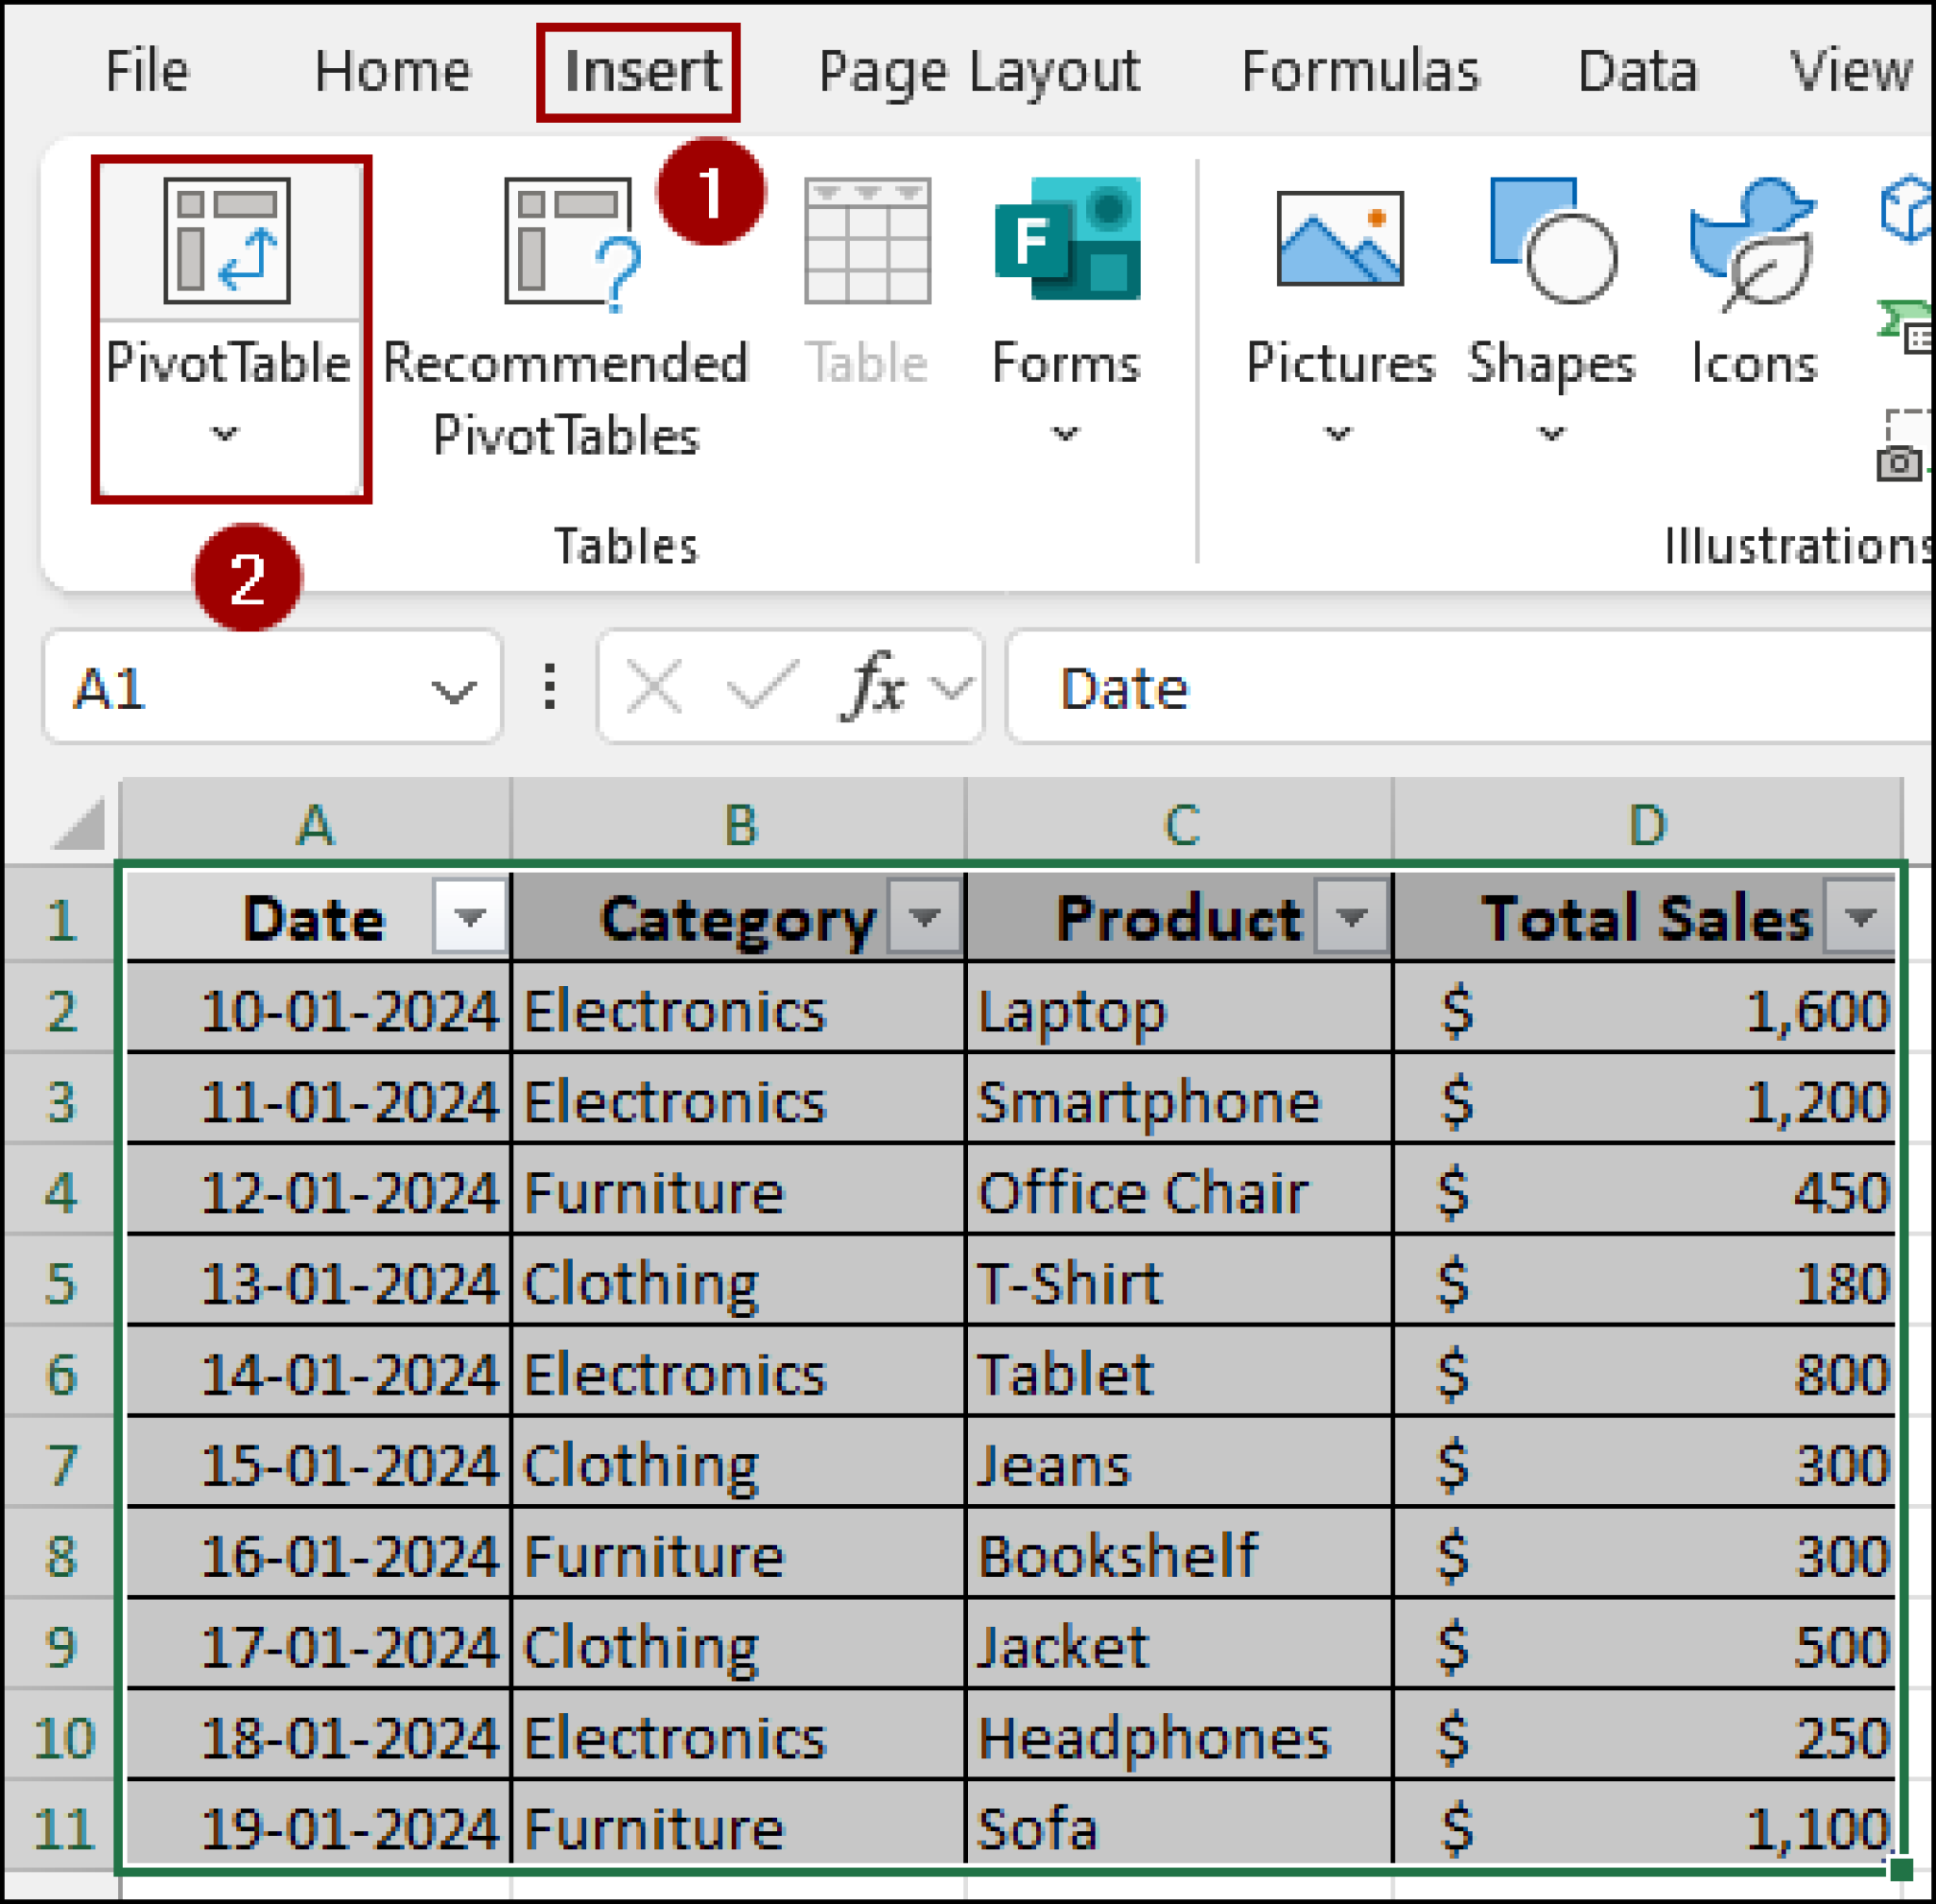Open the Category column filter dropdown

[925, 916]
